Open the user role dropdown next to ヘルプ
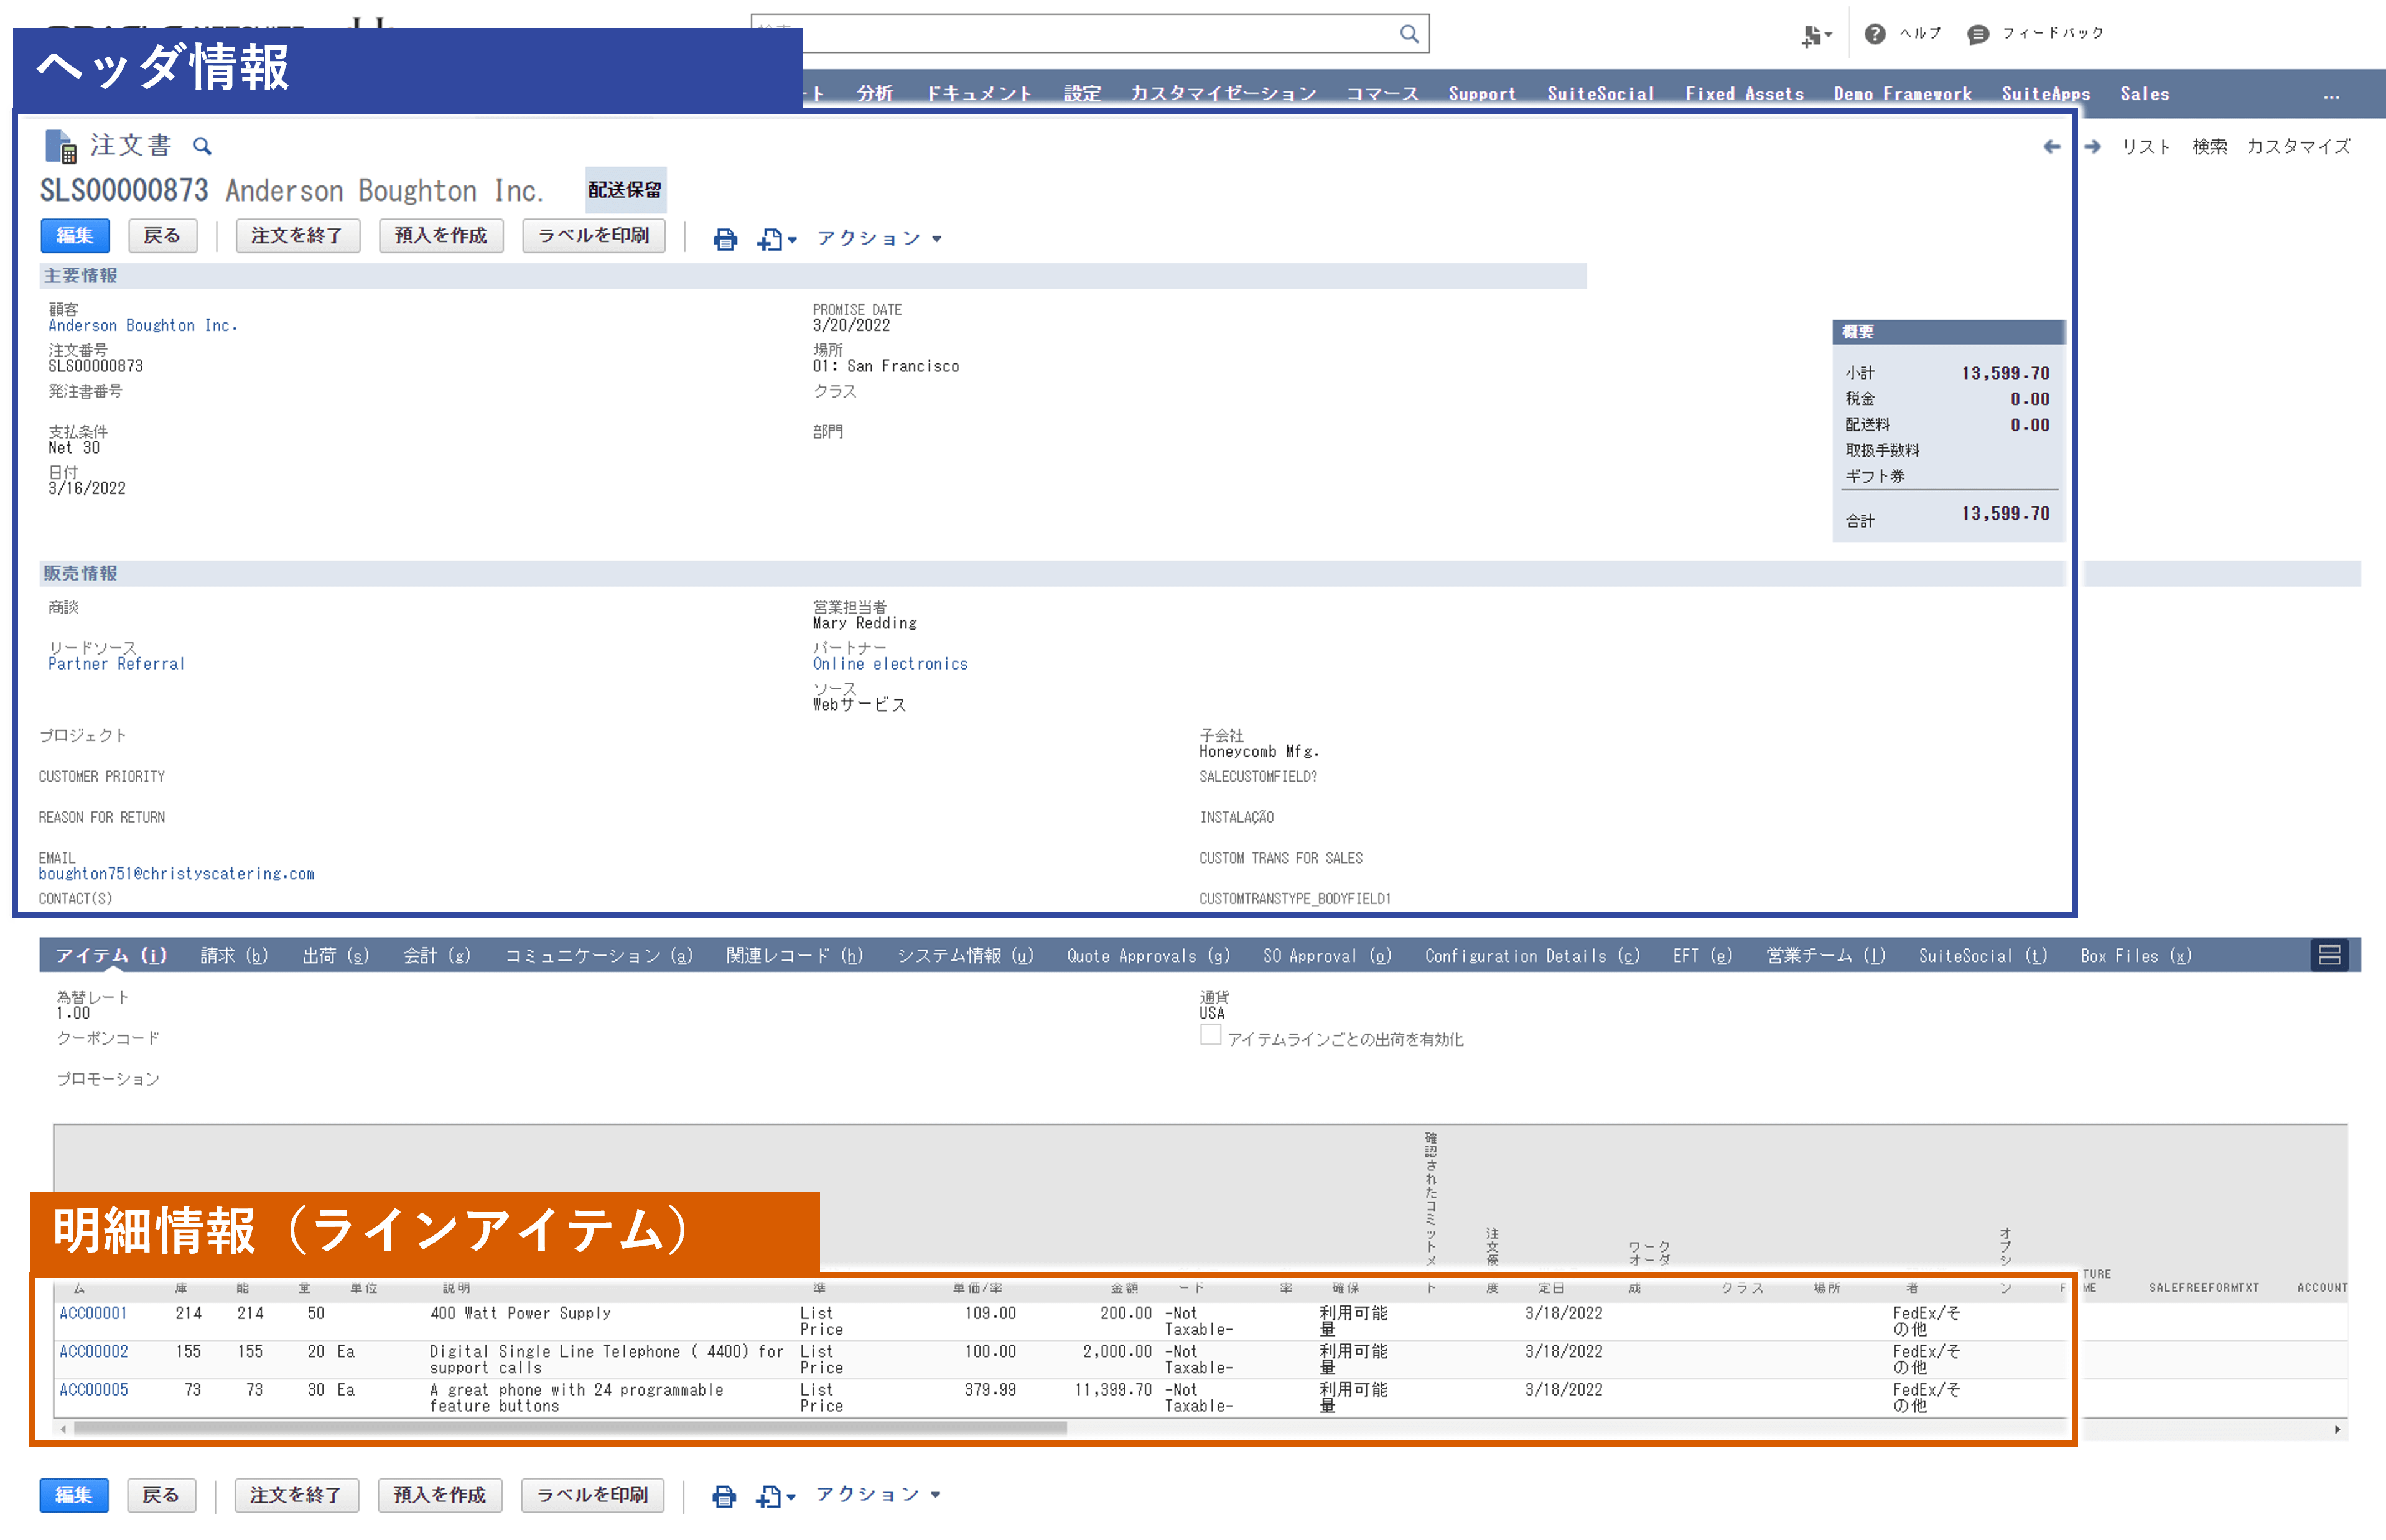The height and width of the screenshot is (1540, 2386). tap(1816, 36)
